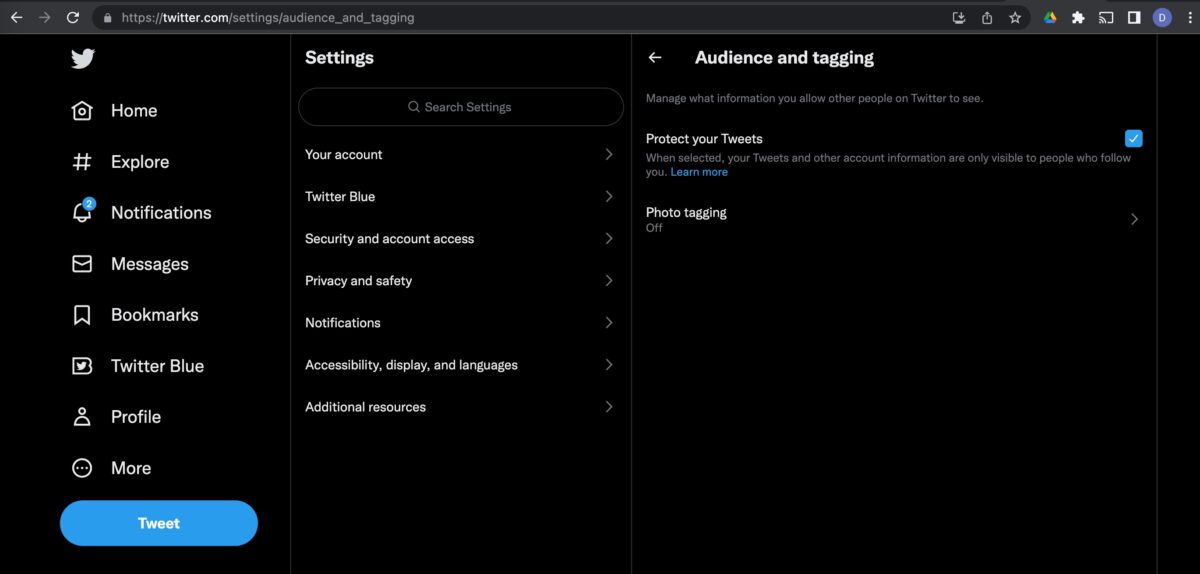Open the Learn more link
The height and width of the screenshot is (574, 1200).
(699, 172)
